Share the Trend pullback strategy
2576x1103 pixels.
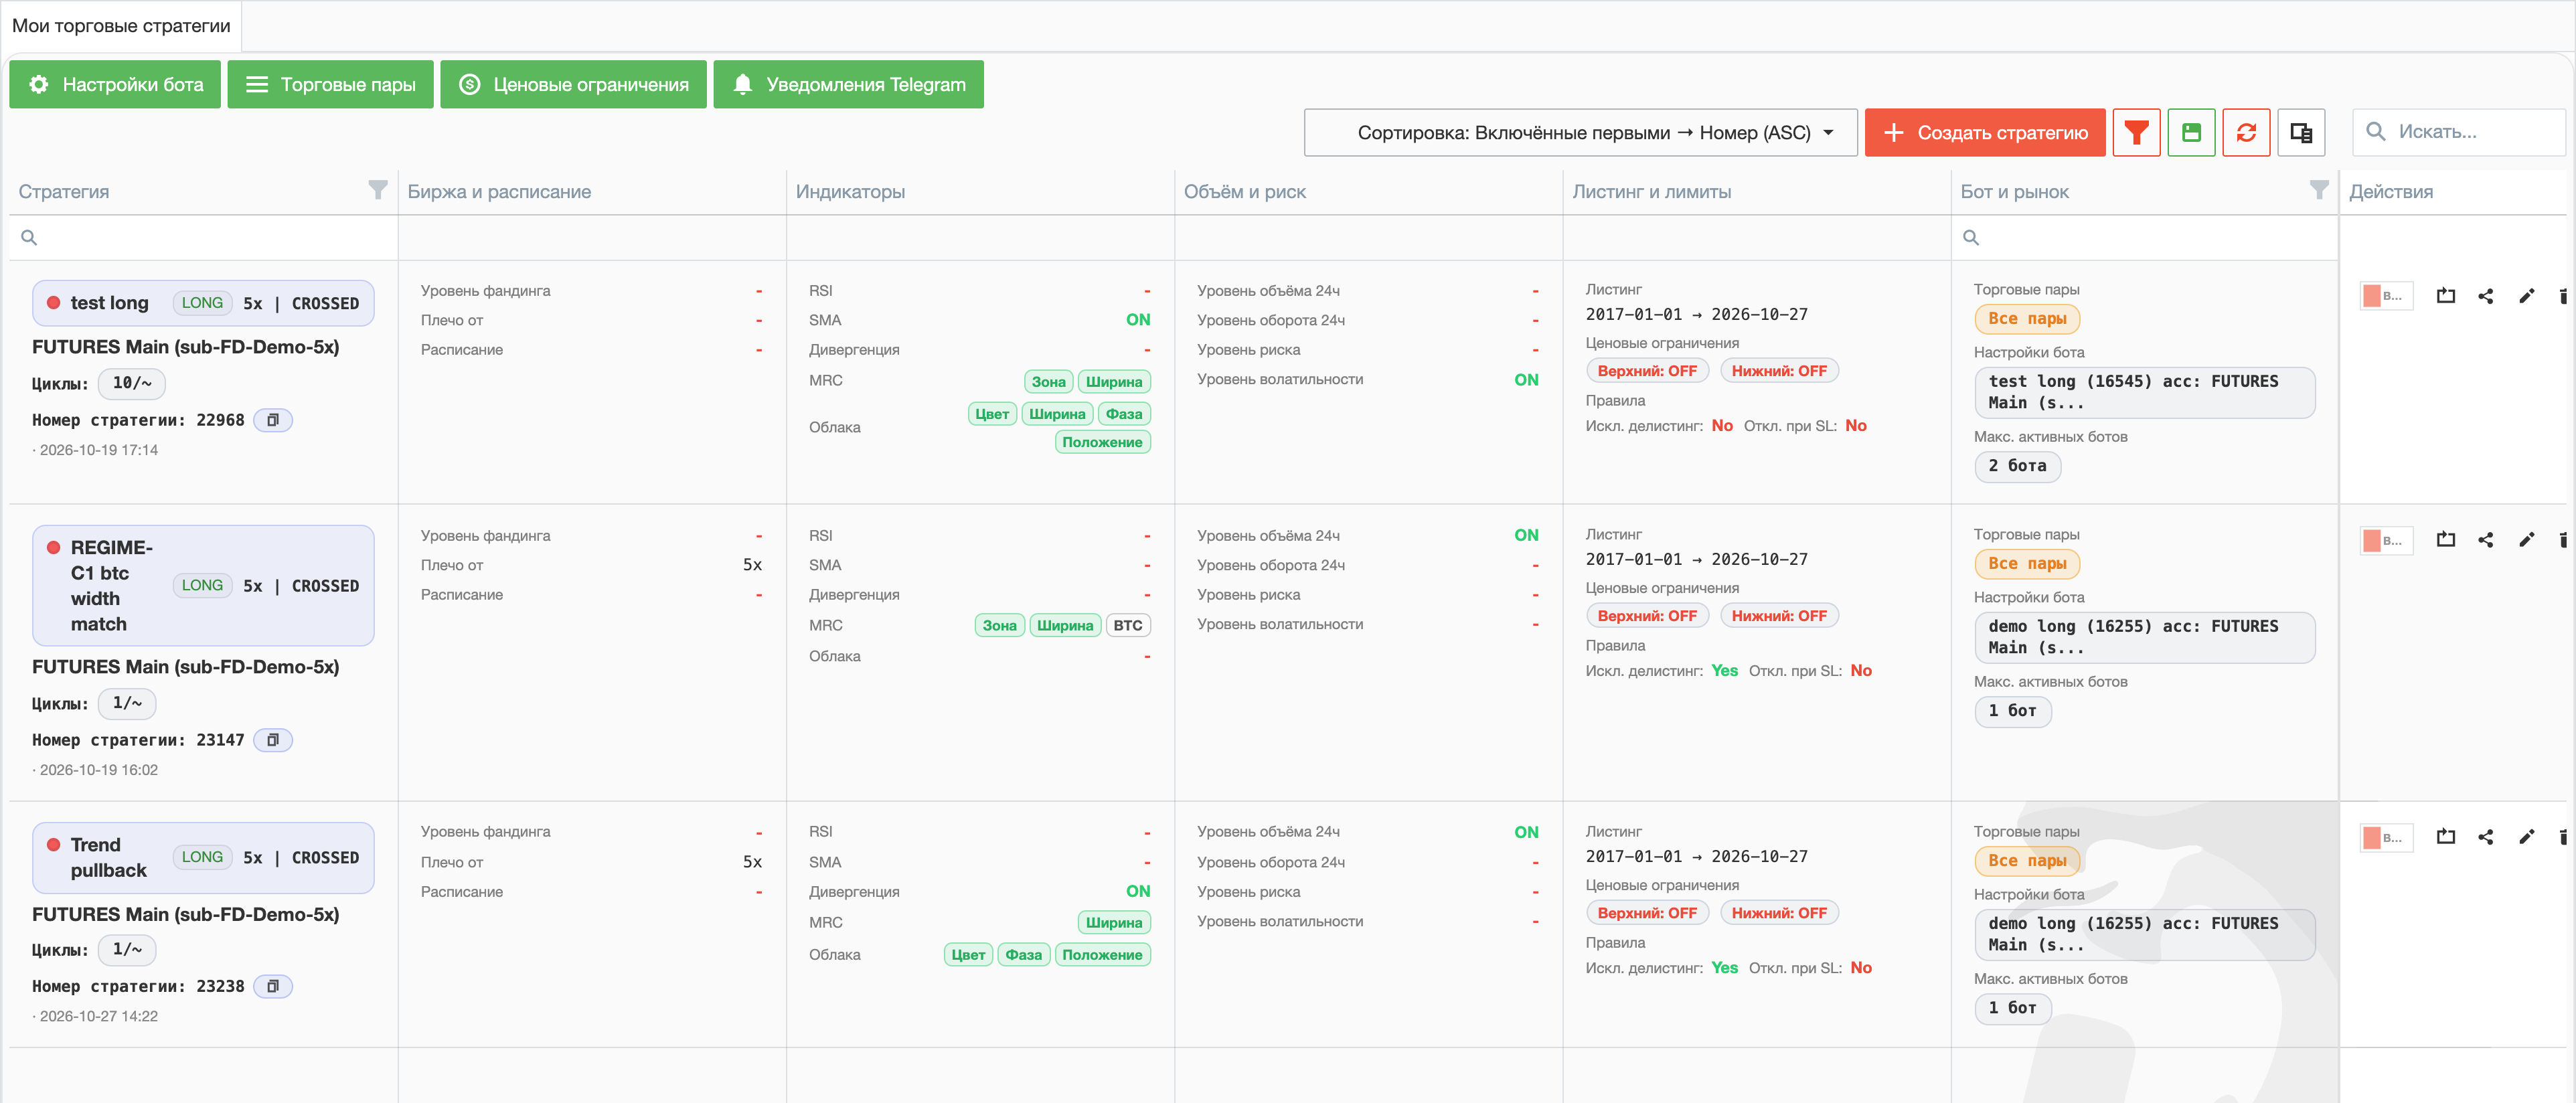tap(2486, 837)
